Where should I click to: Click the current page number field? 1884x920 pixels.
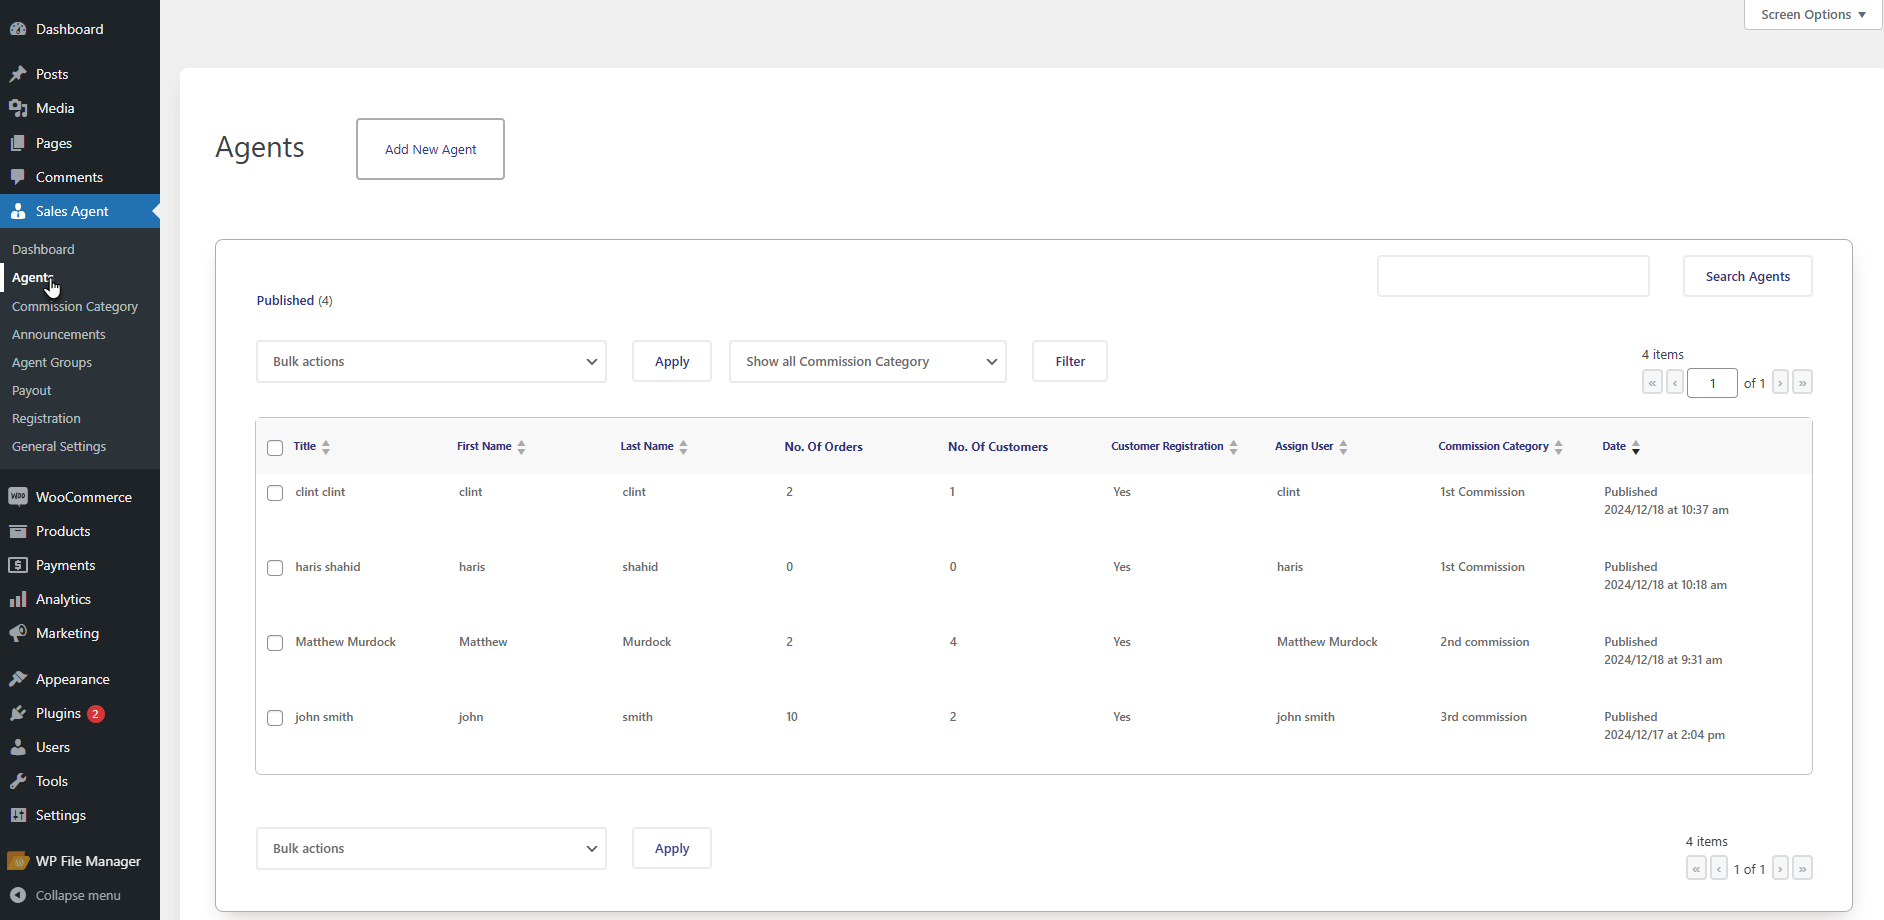click(1712, 383)
